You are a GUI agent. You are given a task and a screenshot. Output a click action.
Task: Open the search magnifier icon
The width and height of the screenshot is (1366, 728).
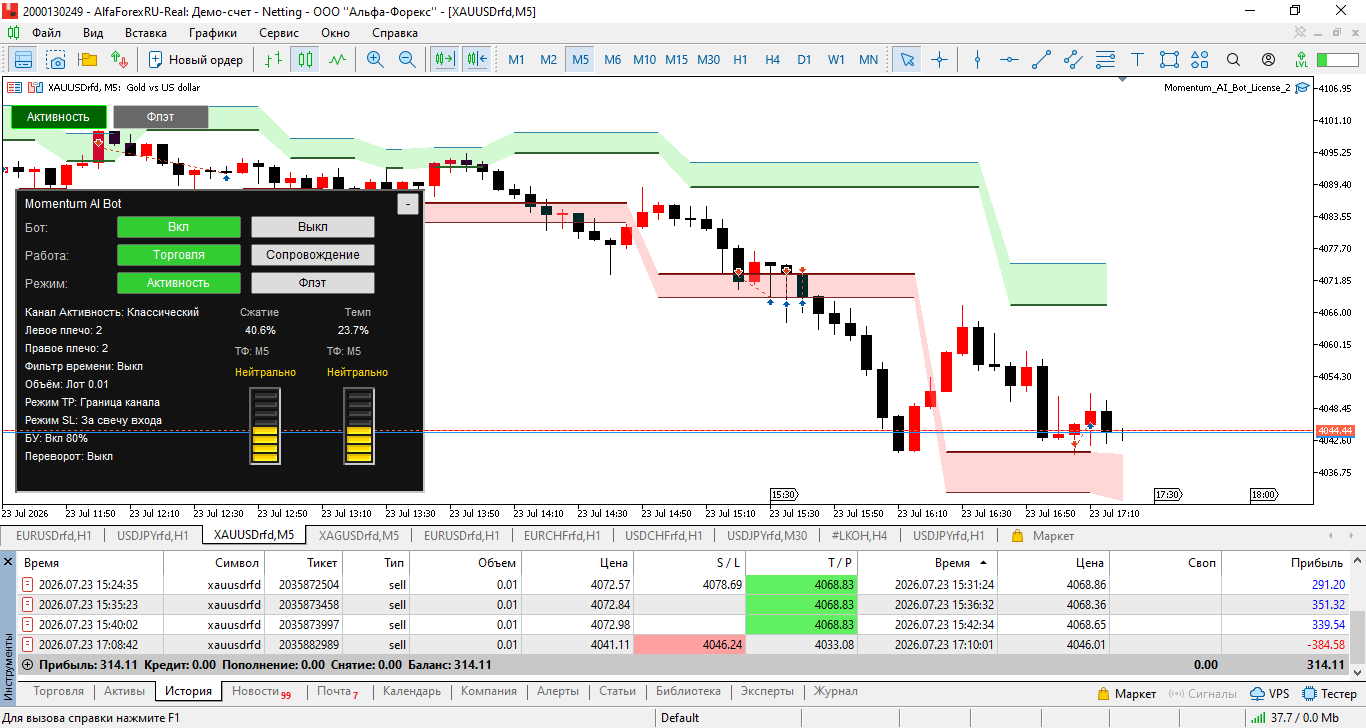coord(1233,60)
